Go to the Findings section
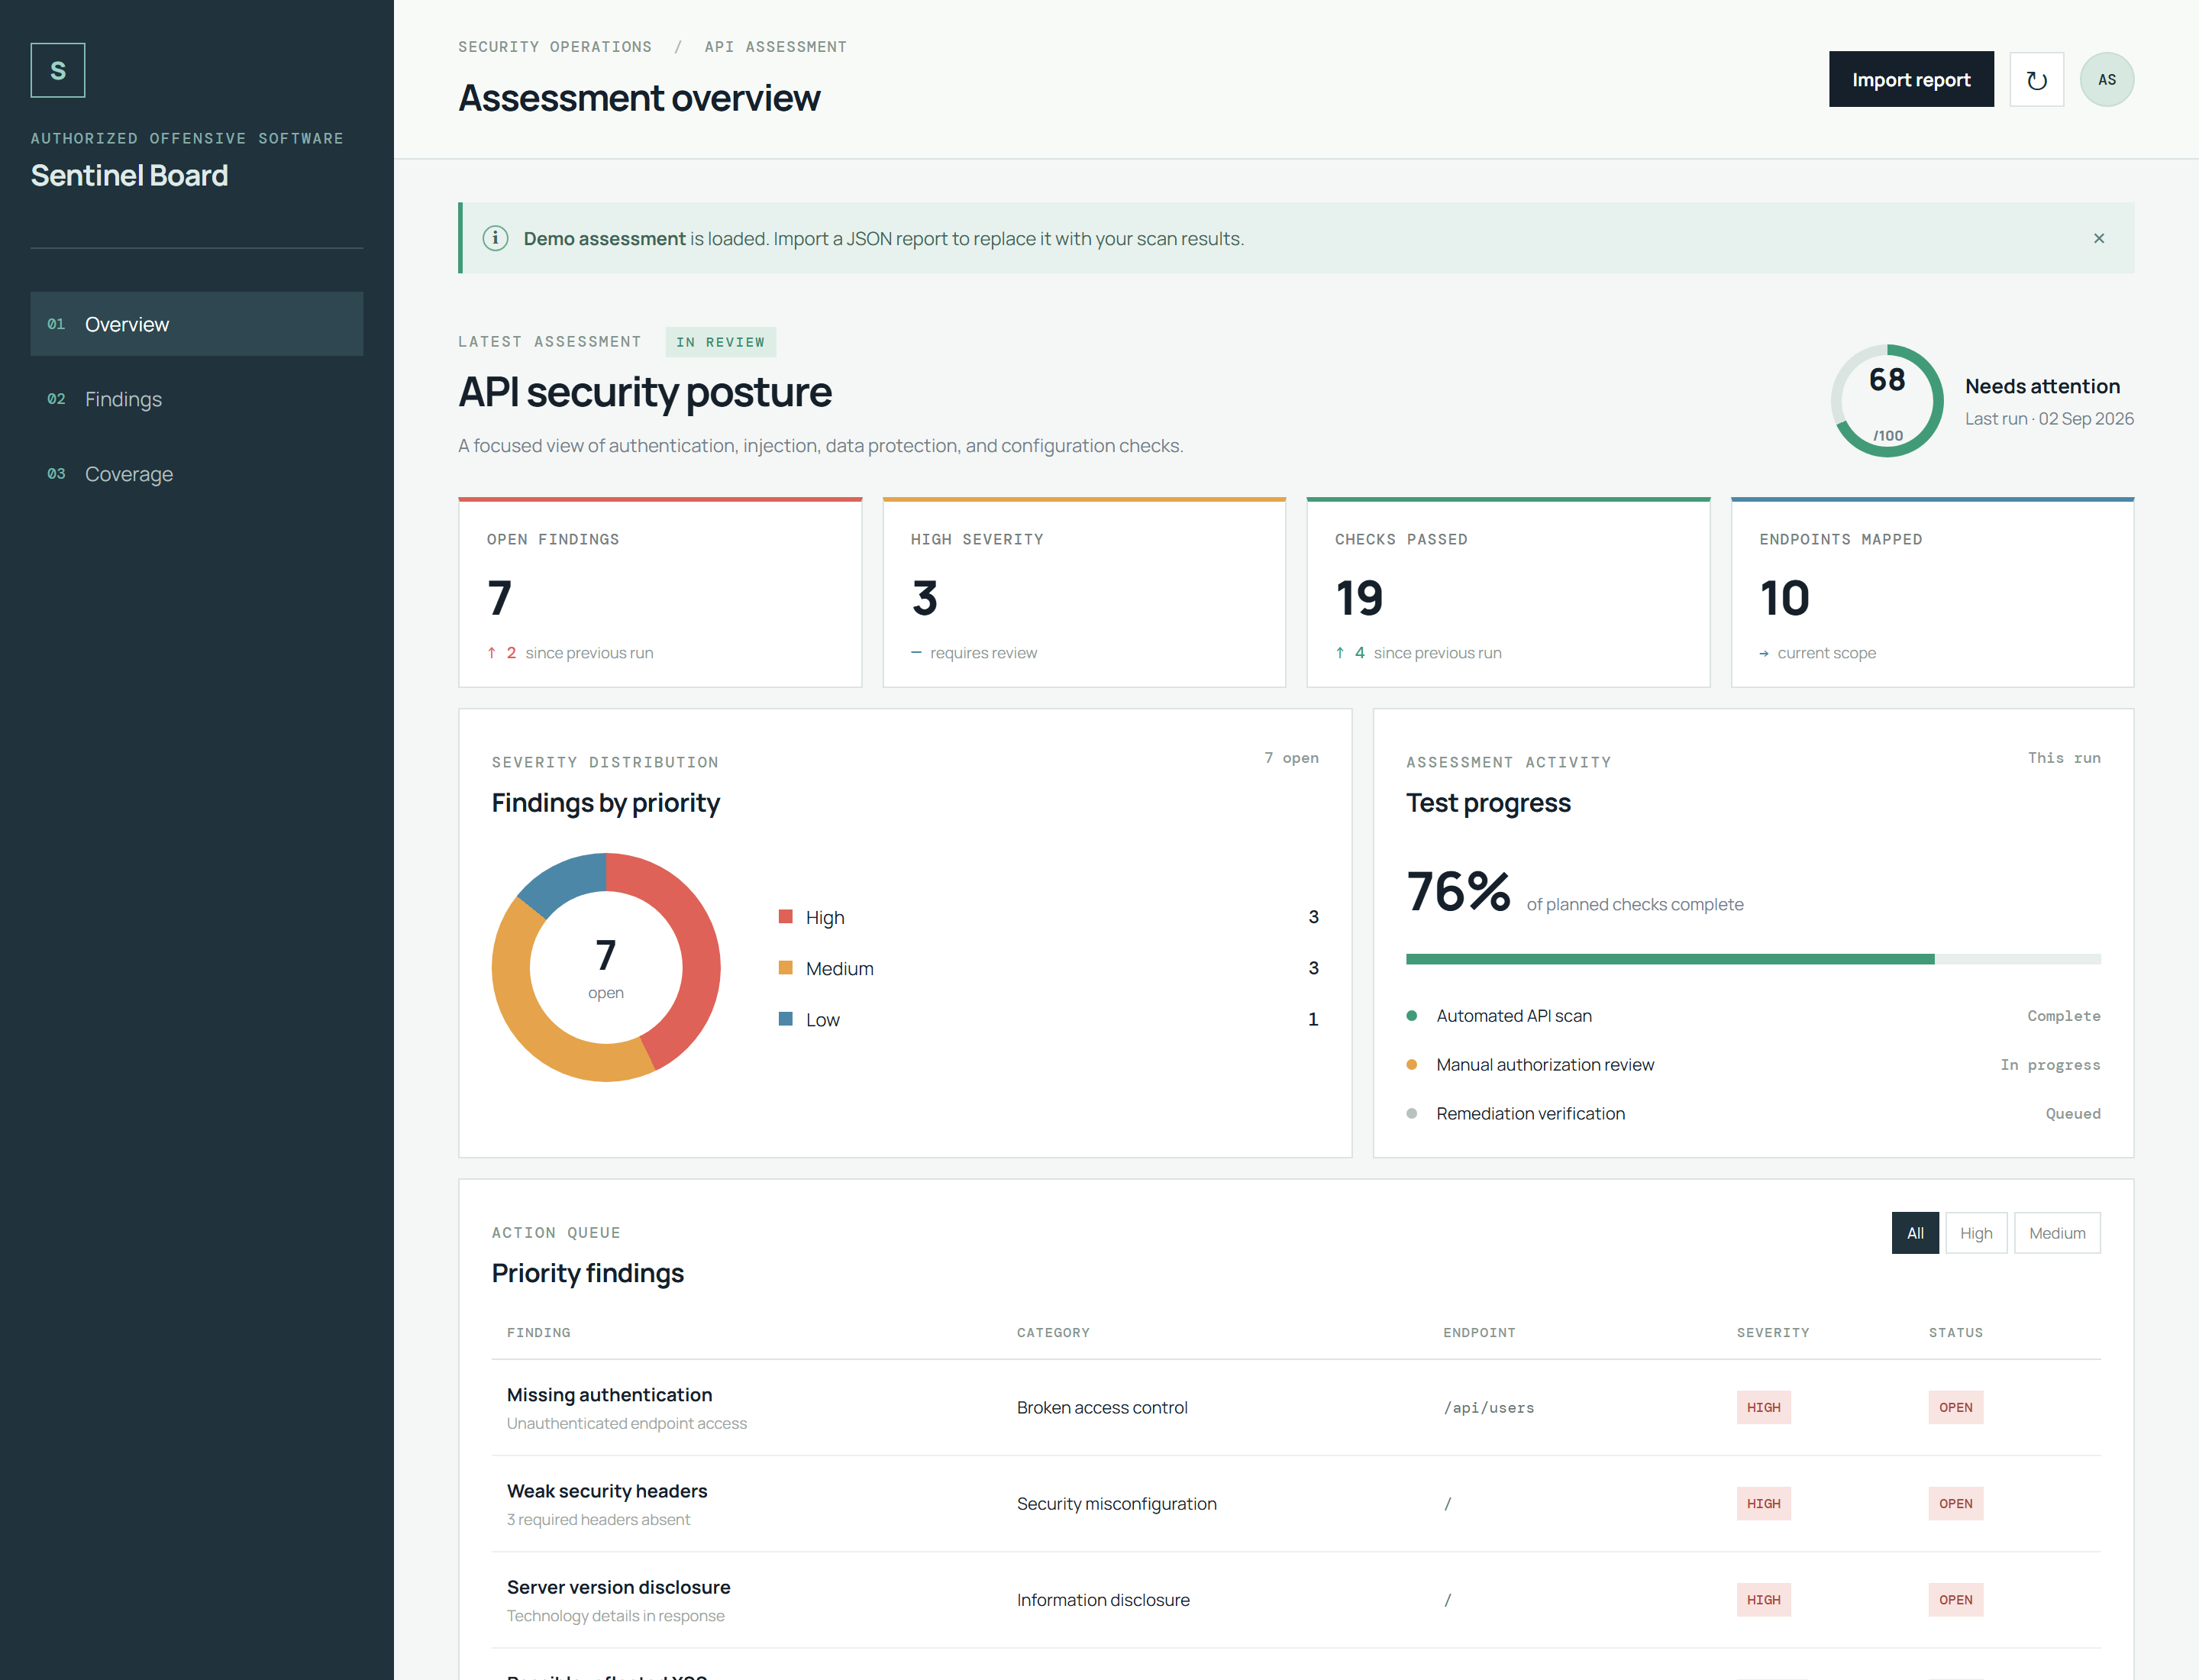Viewport: 2199px width, 1680px height. [x=197, y=399]
